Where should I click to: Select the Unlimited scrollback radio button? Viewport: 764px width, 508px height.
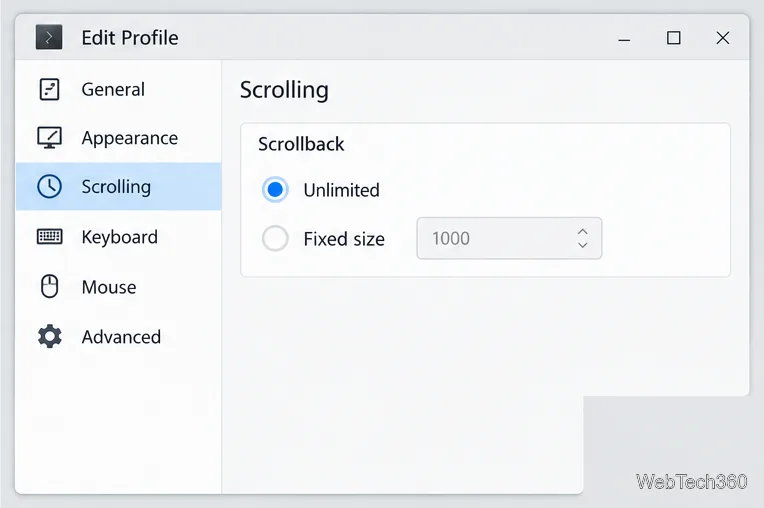[x=275, y=189]
